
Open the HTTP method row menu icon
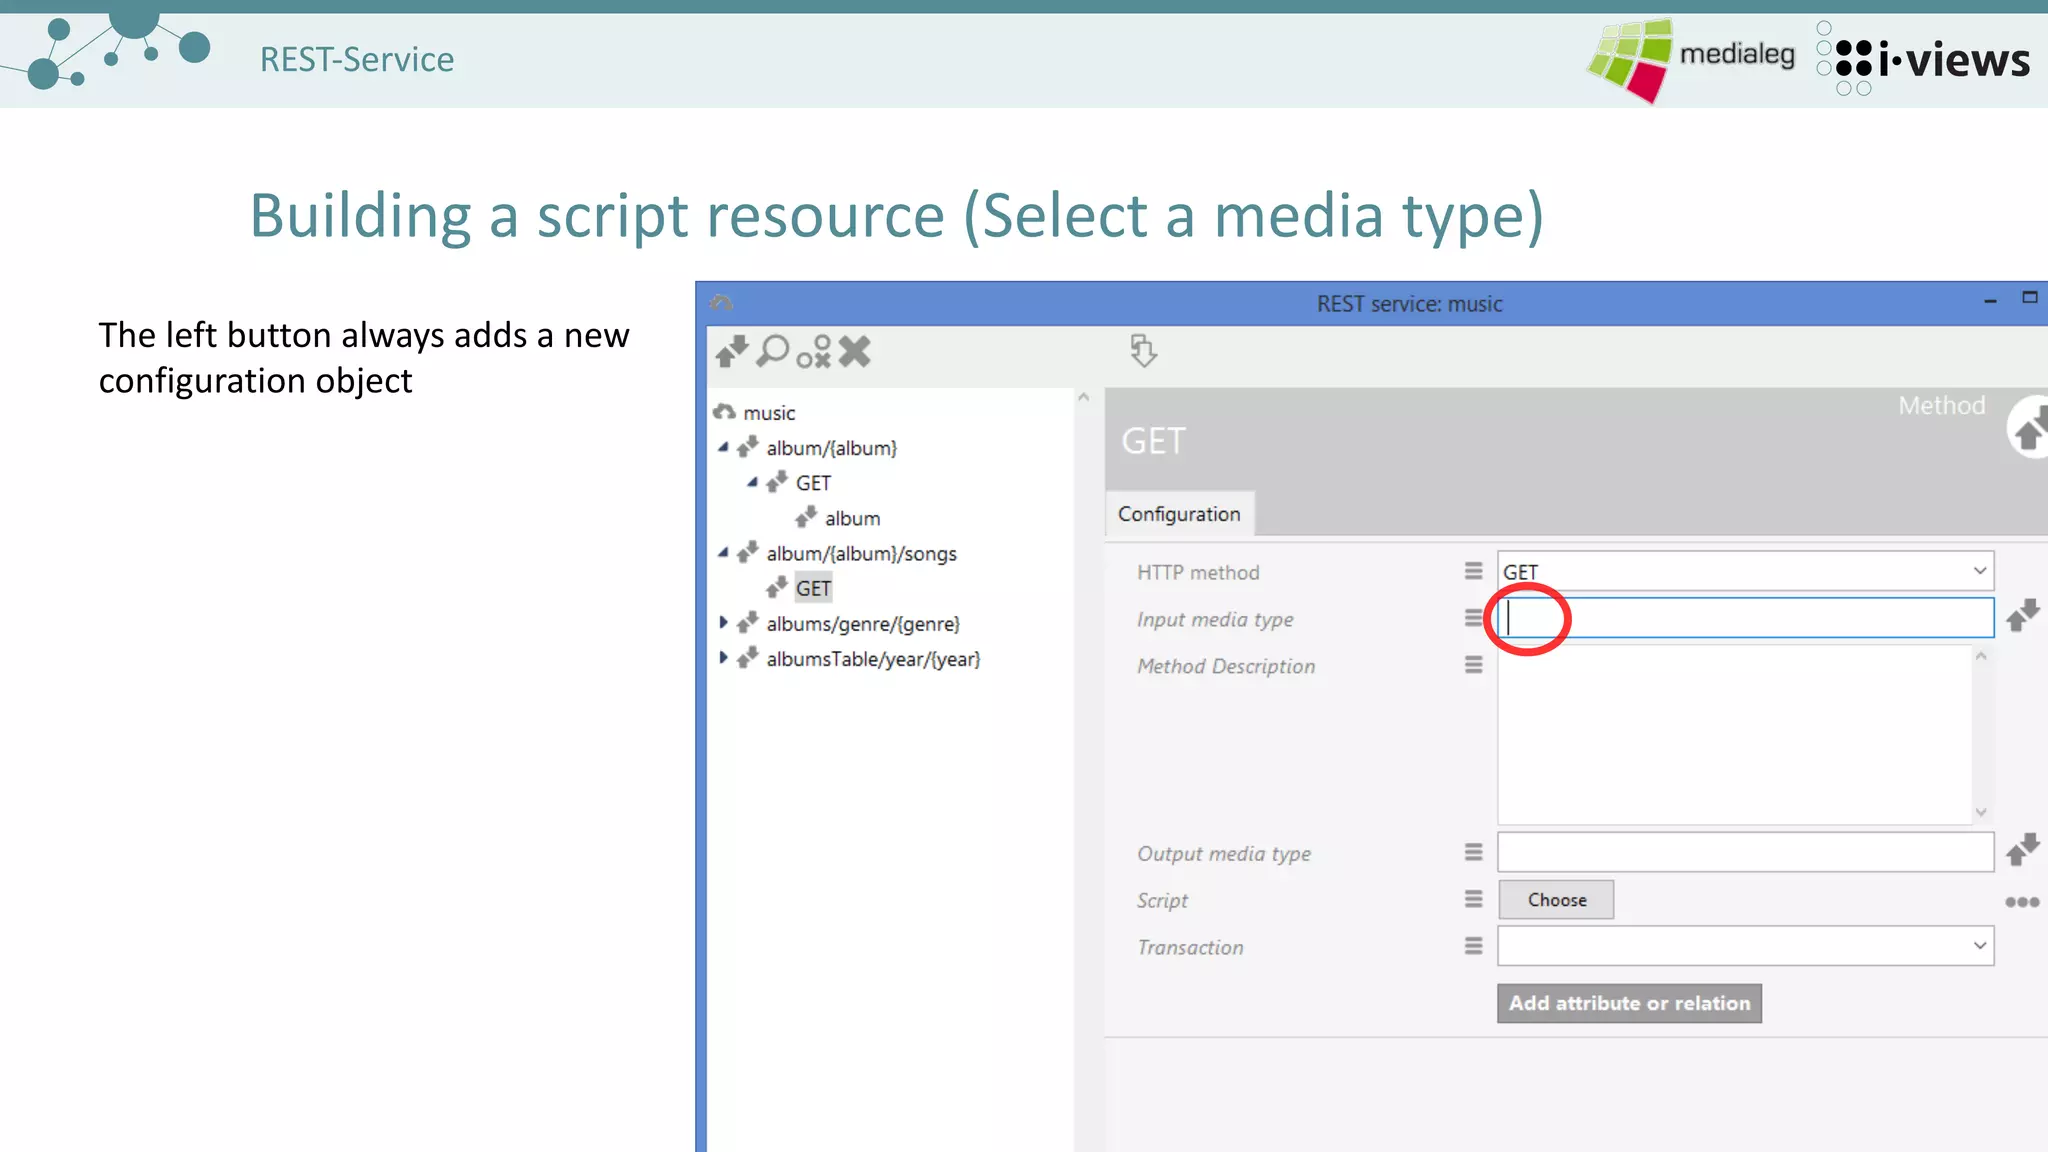point(1473,571)
